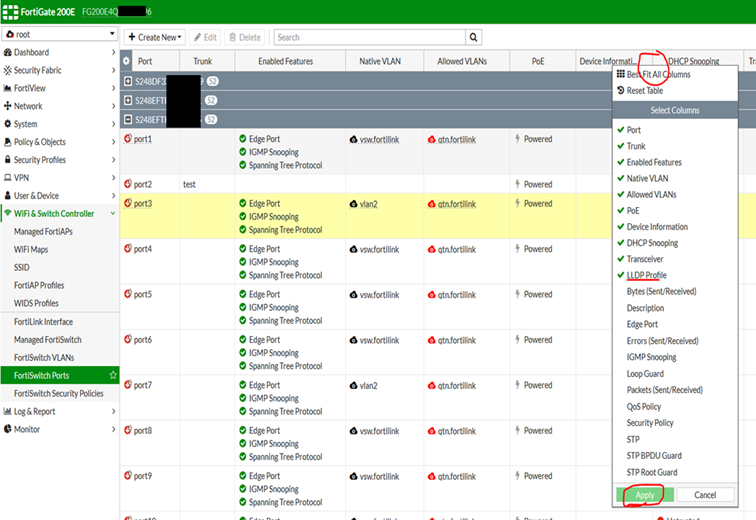Viewport: 756px width, 520px height.
Task: Click the Security Profiles lock icon
Action: [x=7, y=160]
